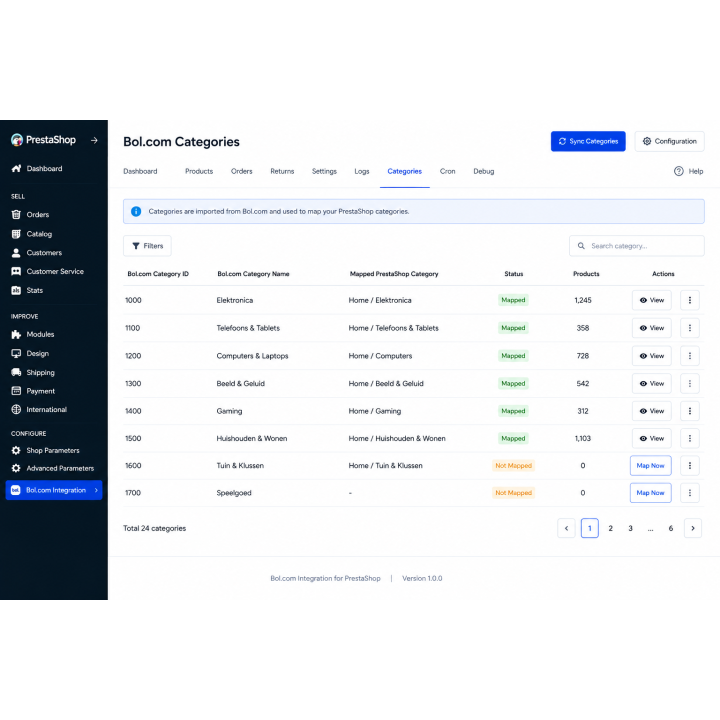Open Customer Service in the sidebar
720x720 pixels.
(x=54, y=271)
